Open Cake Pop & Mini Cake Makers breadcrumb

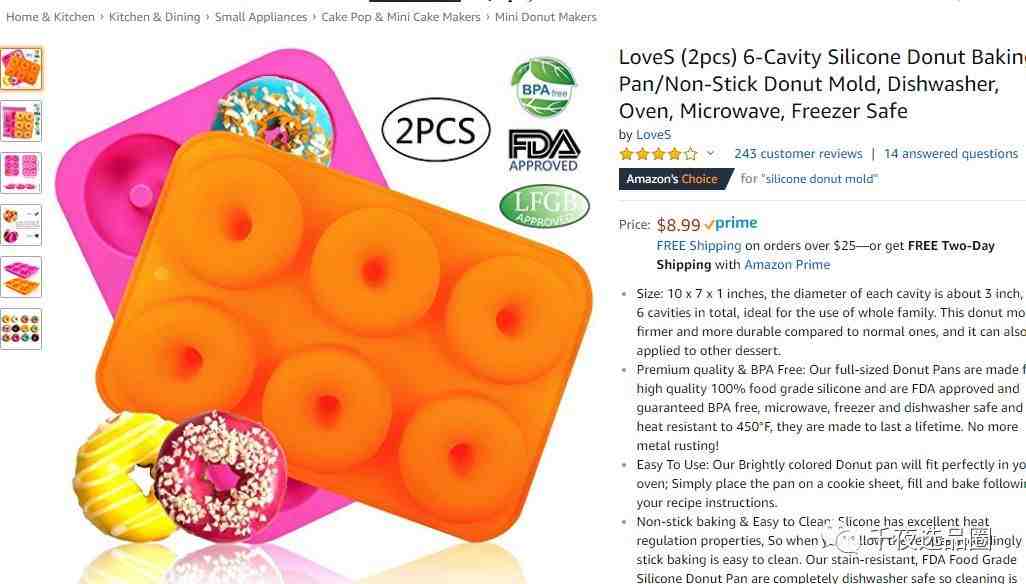pos(400,17)
